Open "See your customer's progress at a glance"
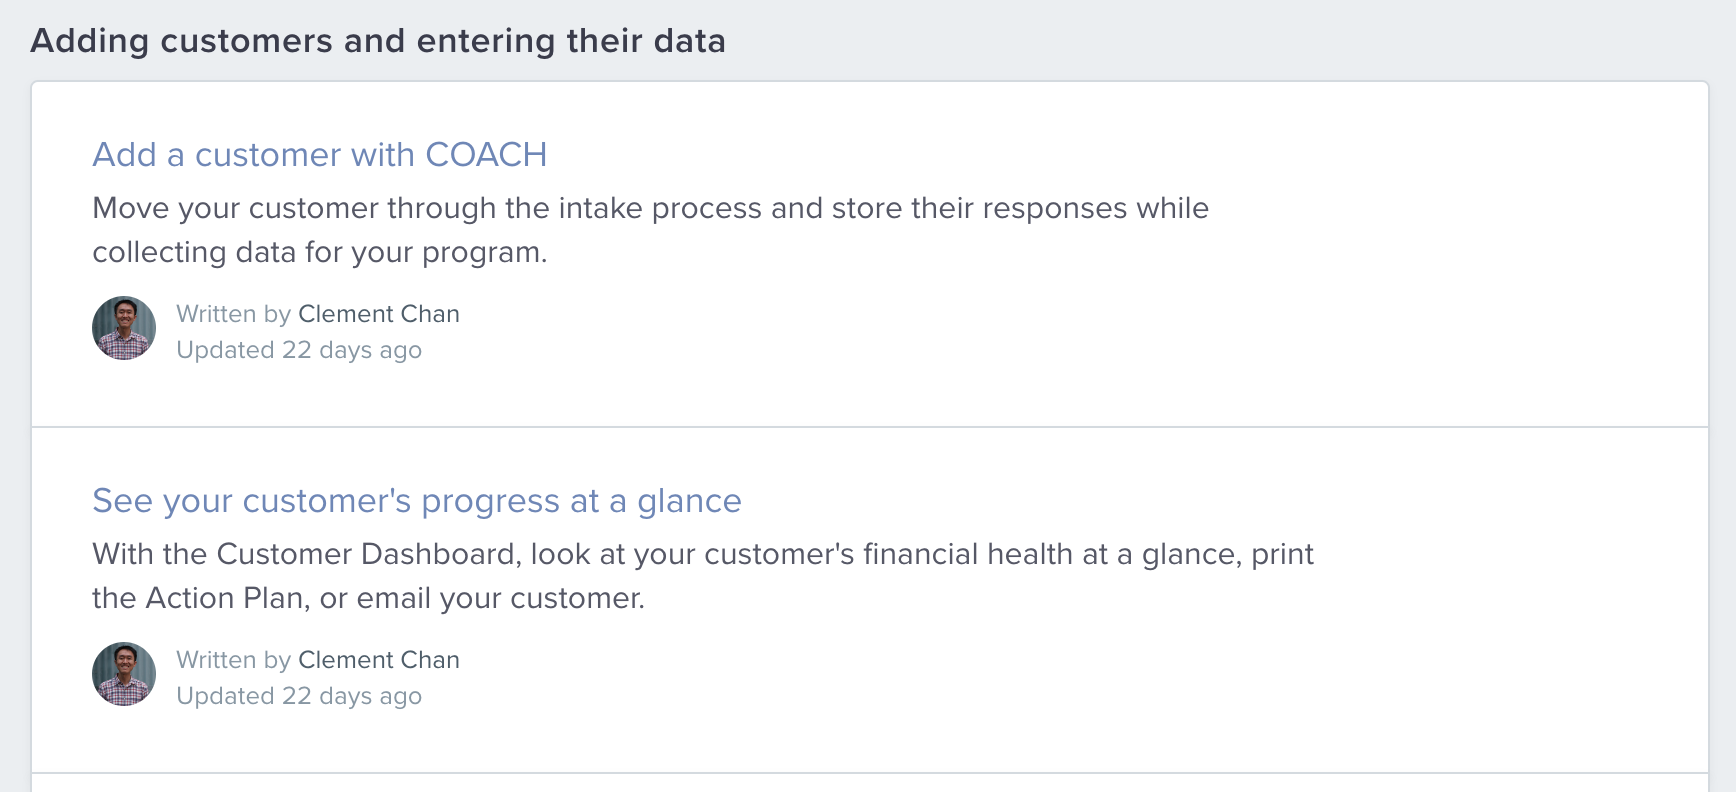 (x=417, y=501)
